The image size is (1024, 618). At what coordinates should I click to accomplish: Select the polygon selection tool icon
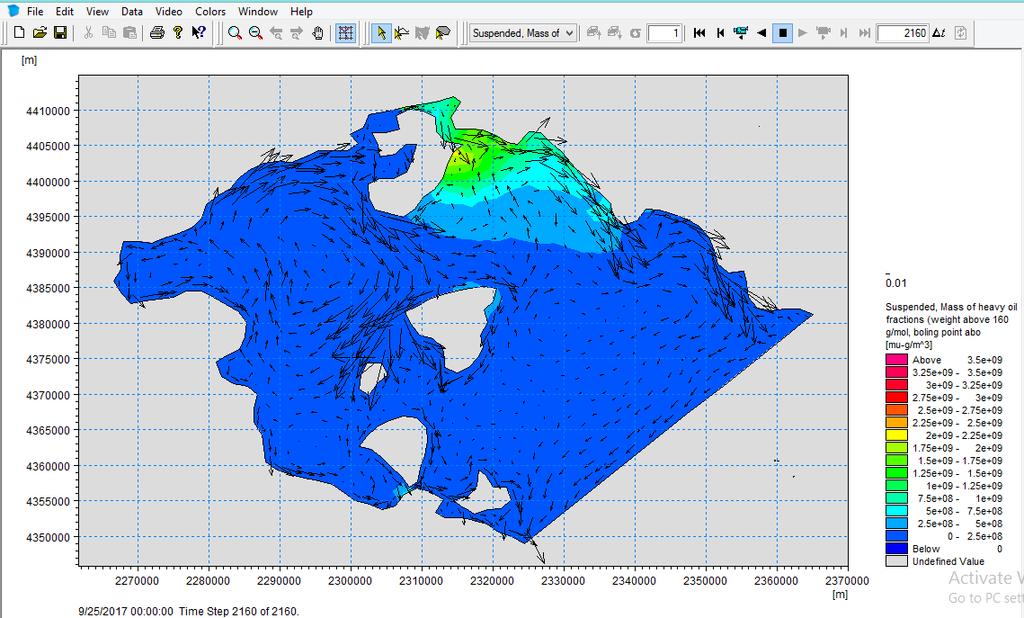pyautogui.click(x=443, y=33)
